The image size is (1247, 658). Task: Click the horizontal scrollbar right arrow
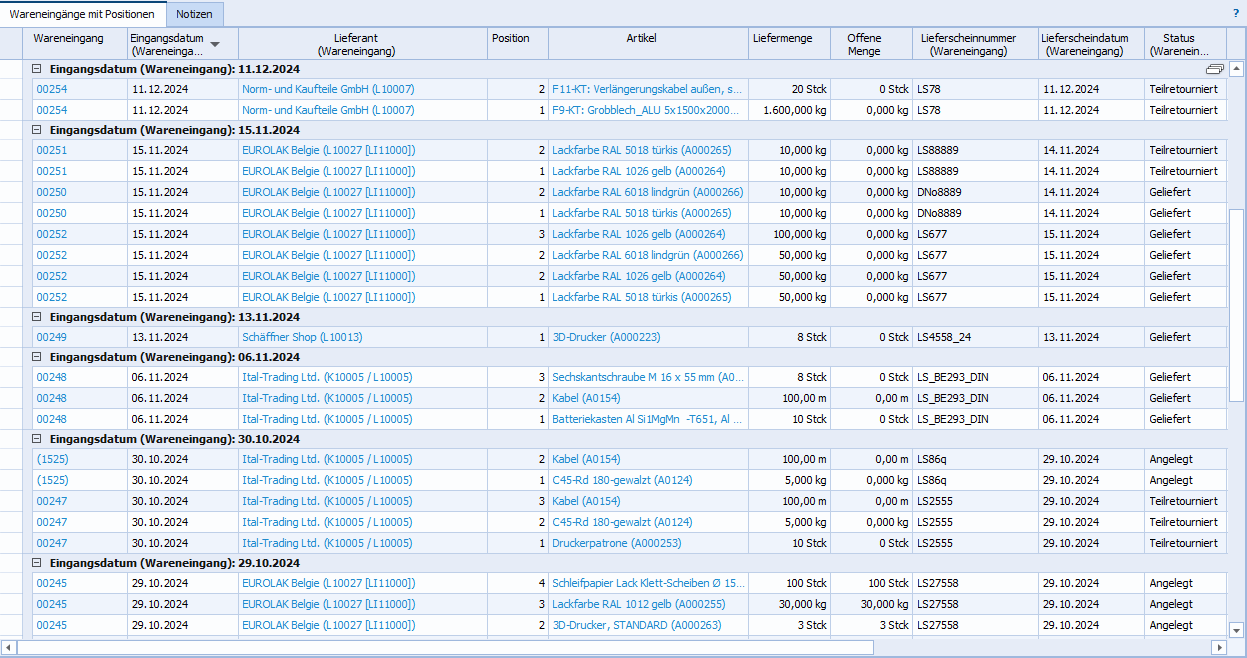coord(1219,647)
